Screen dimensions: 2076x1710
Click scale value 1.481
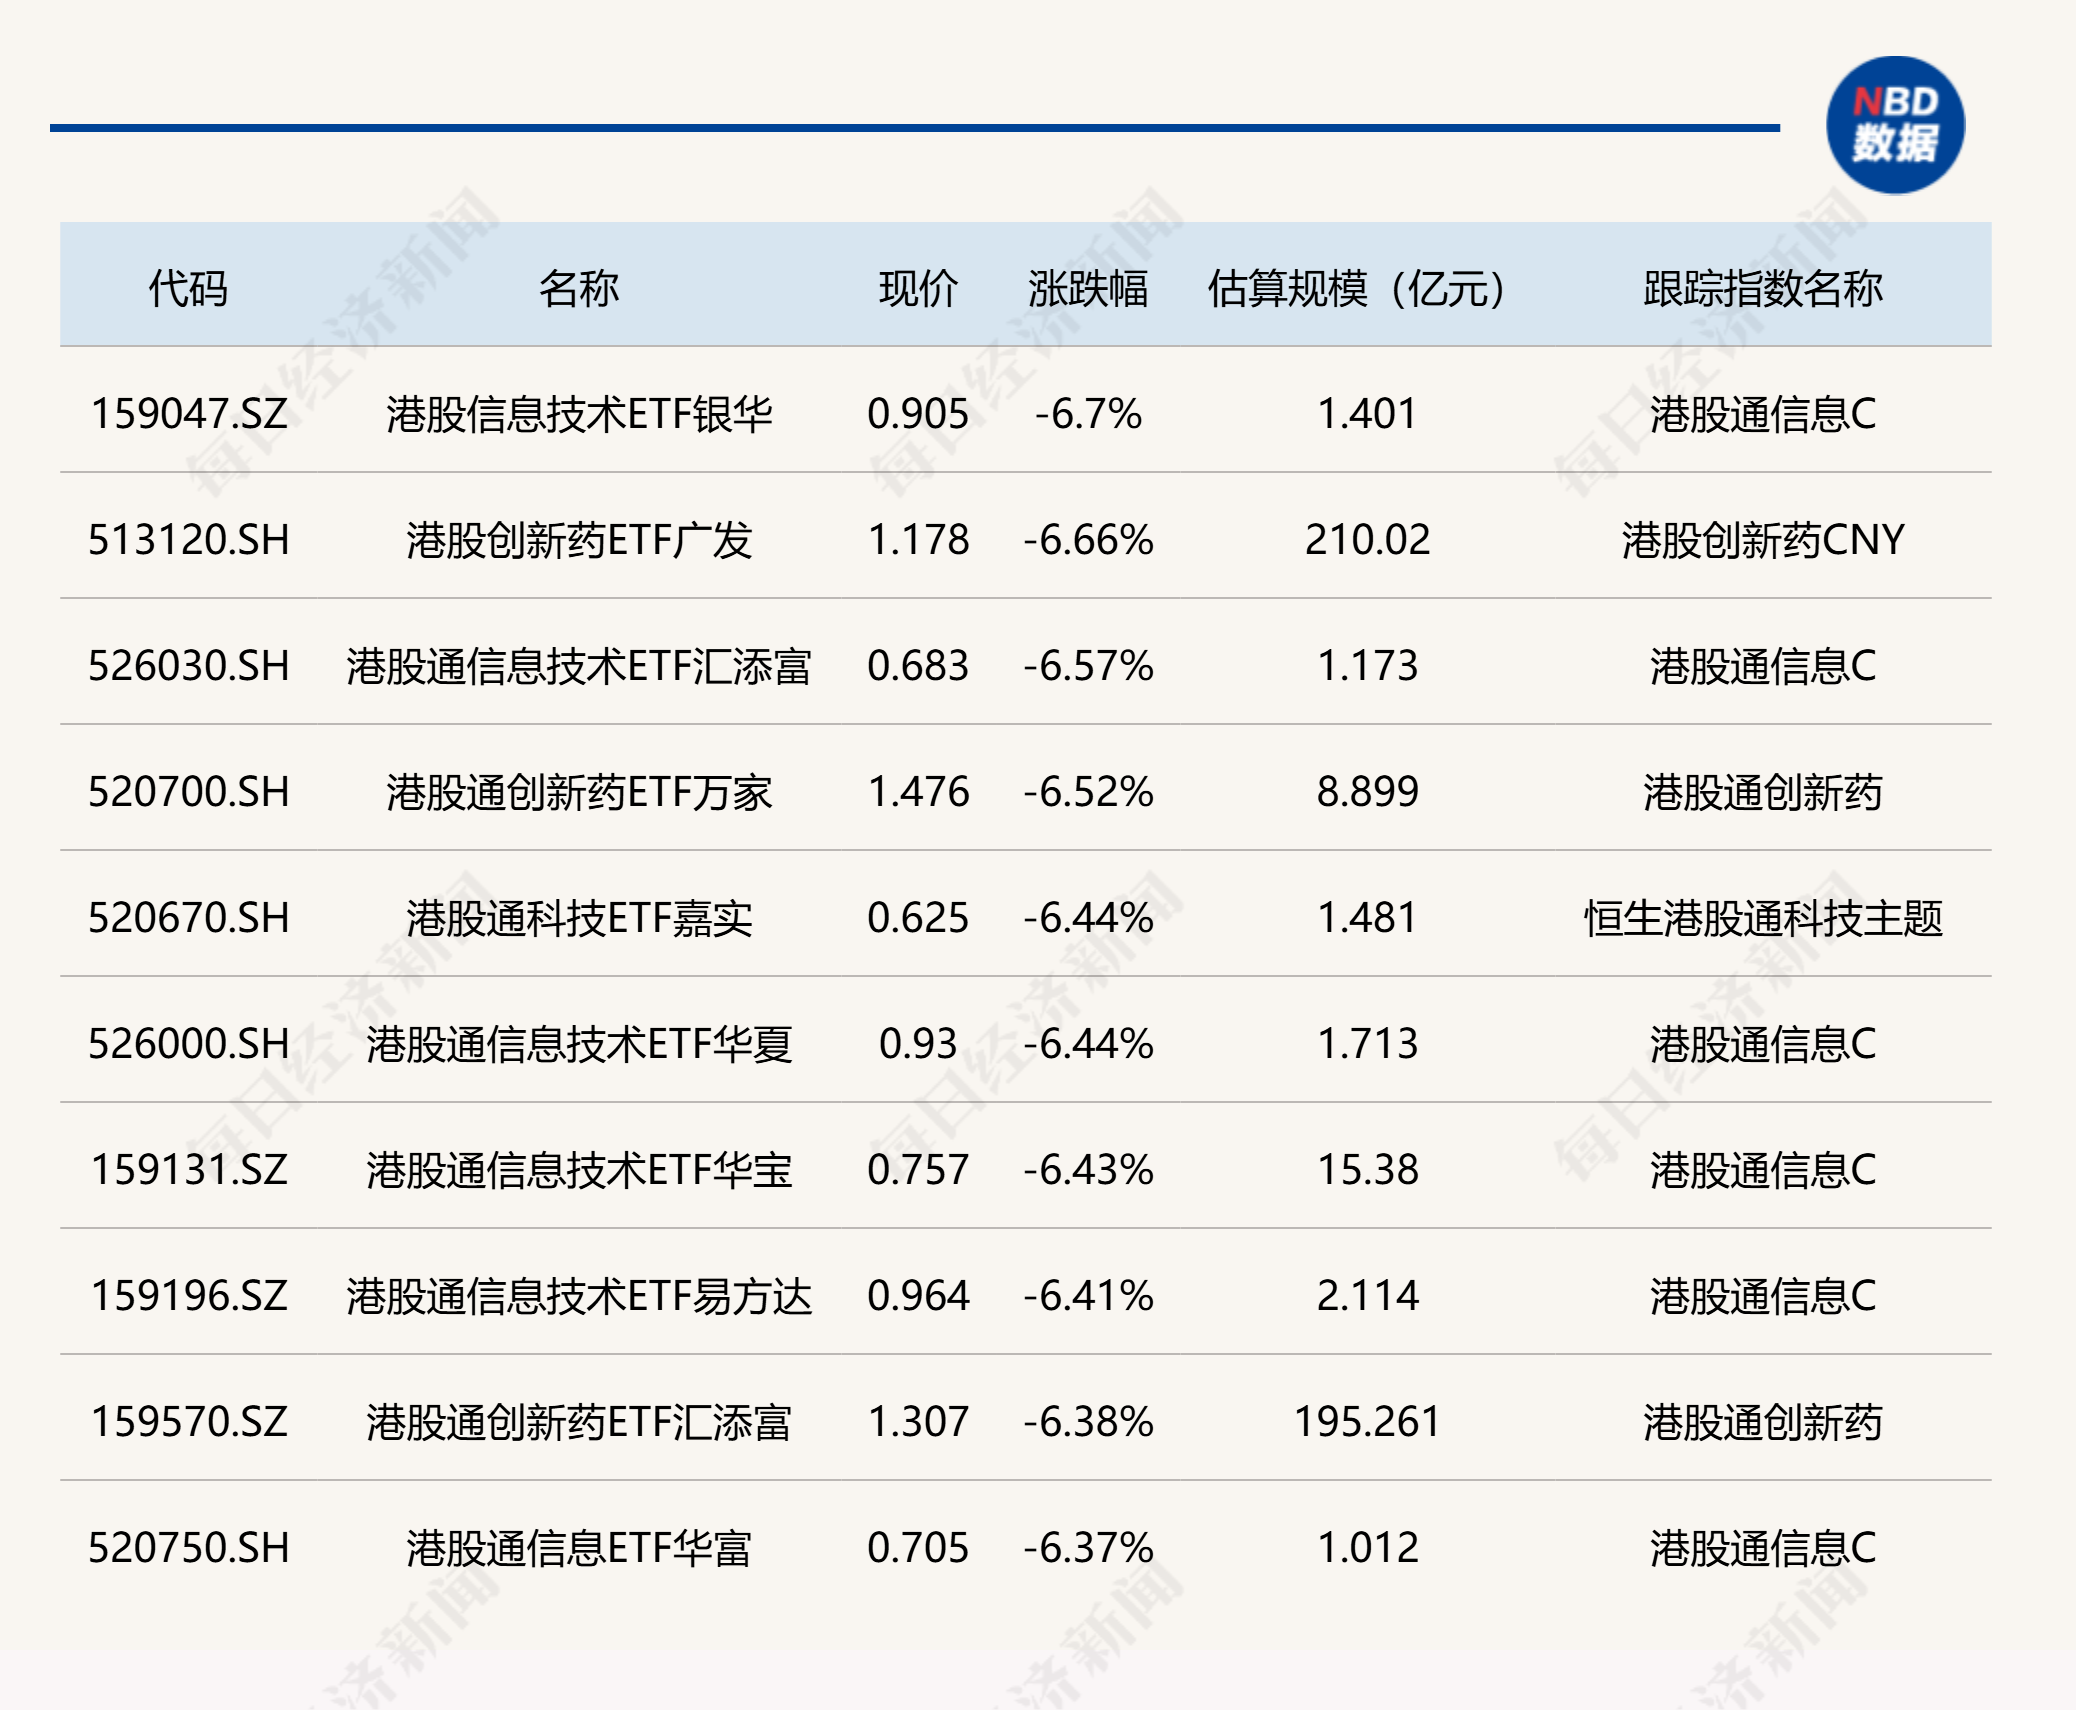tap(1367, 918)
